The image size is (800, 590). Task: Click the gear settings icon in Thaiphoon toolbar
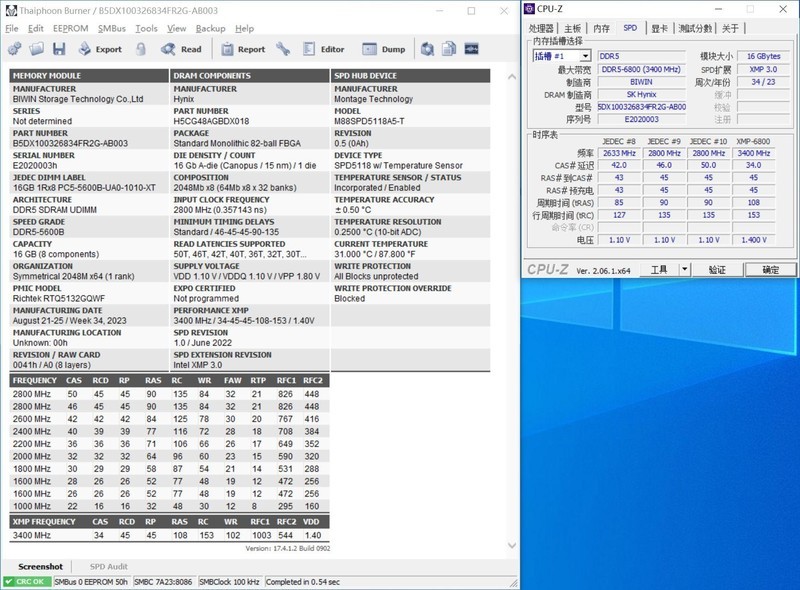point(13,49)
